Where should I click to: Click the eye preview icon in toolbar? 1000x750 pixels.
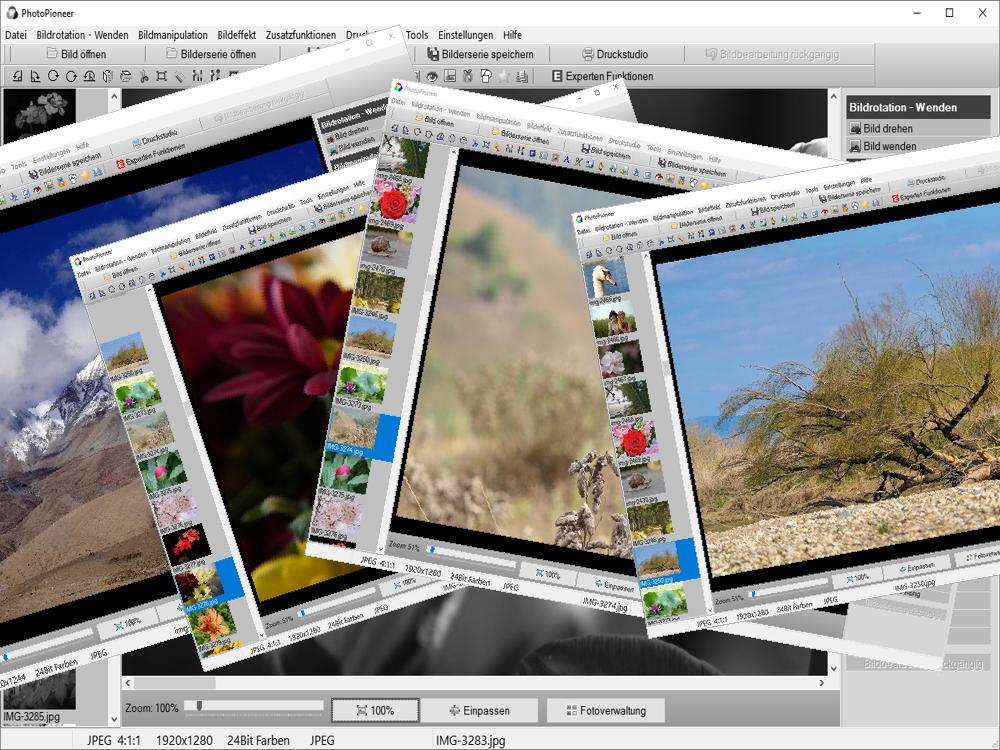pyautogui.click(x=433, y=76)
